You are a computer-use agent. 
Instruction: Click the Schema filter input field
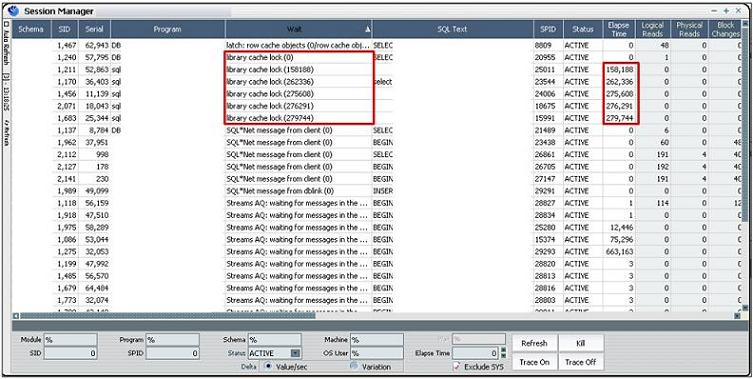274,340
